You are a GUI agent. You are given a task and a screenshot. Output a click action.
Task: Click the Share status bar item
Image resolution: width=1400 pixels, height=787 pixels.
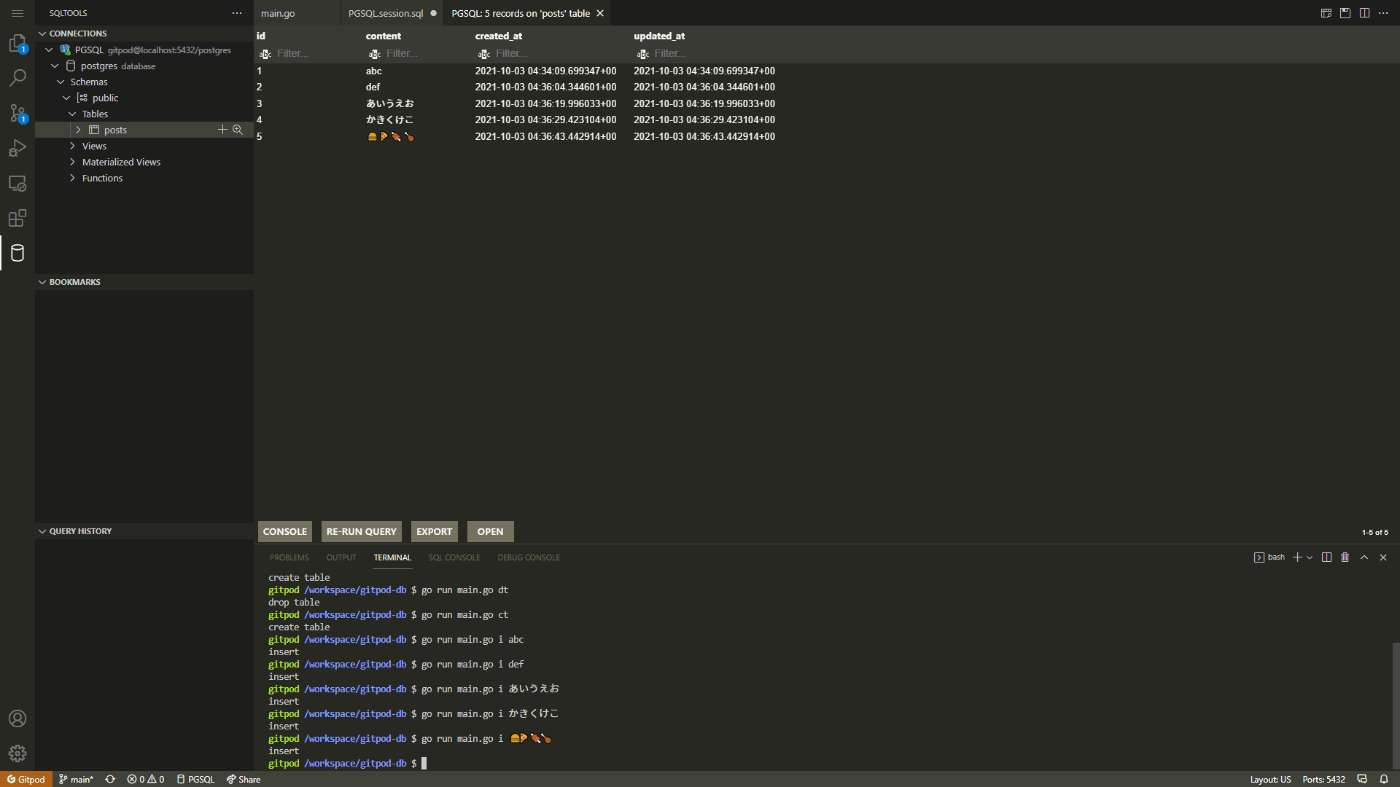coord(243,779)
